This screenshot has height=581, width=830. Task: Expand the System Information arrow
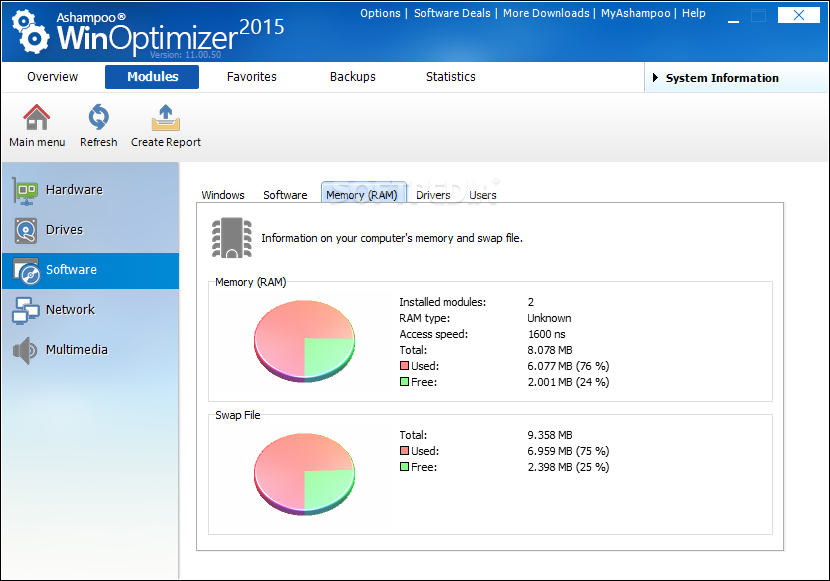point(655,78)
